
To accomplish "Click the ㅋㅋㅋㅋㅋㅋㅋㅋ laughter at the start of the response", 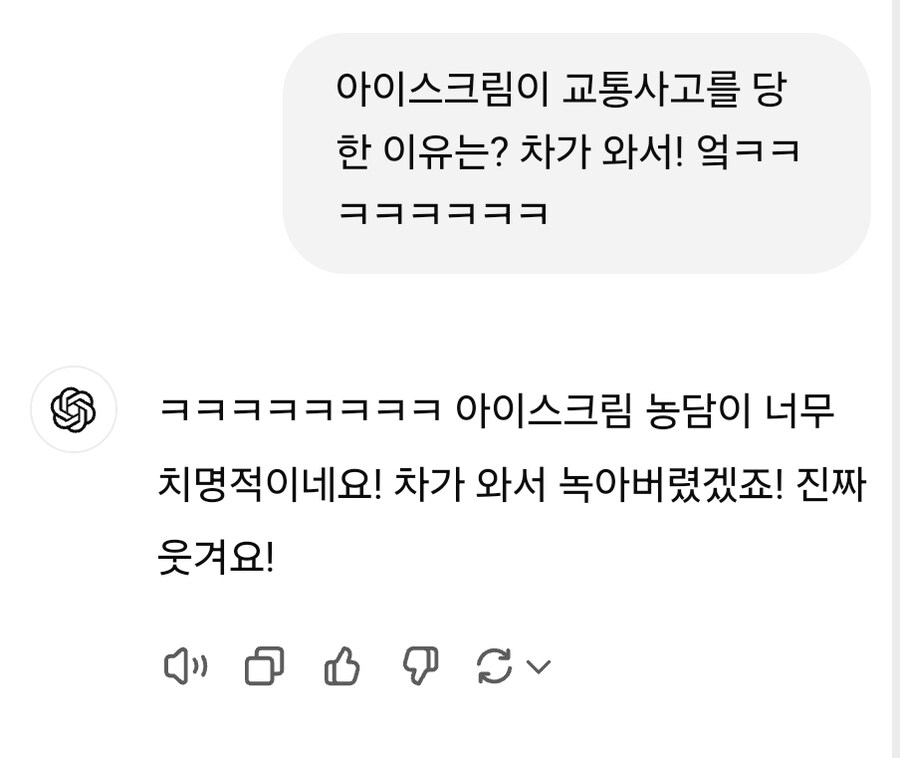I will [300, 410].
